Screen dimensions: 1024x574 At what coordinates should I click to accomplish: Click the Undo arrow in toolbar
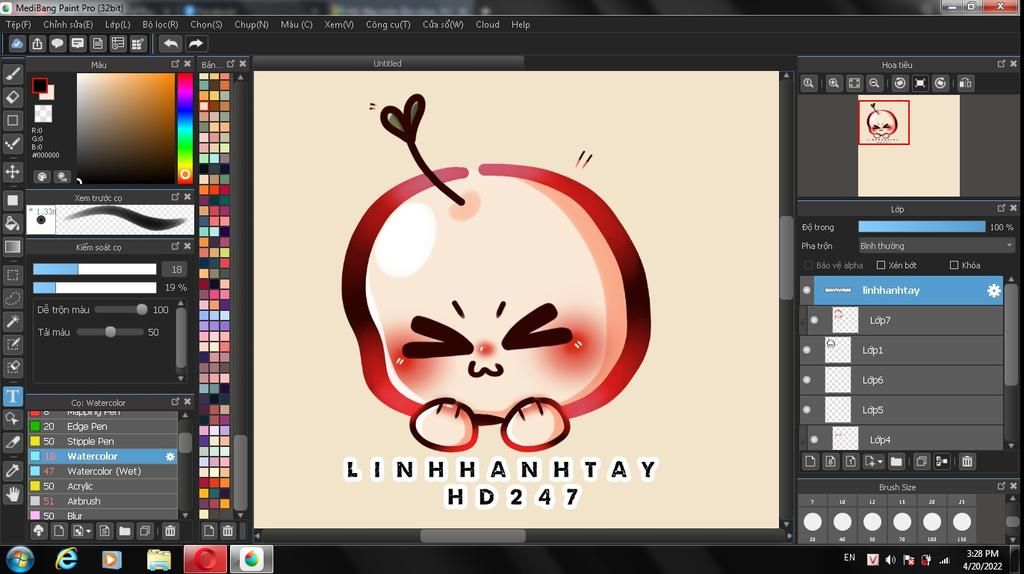170,44
